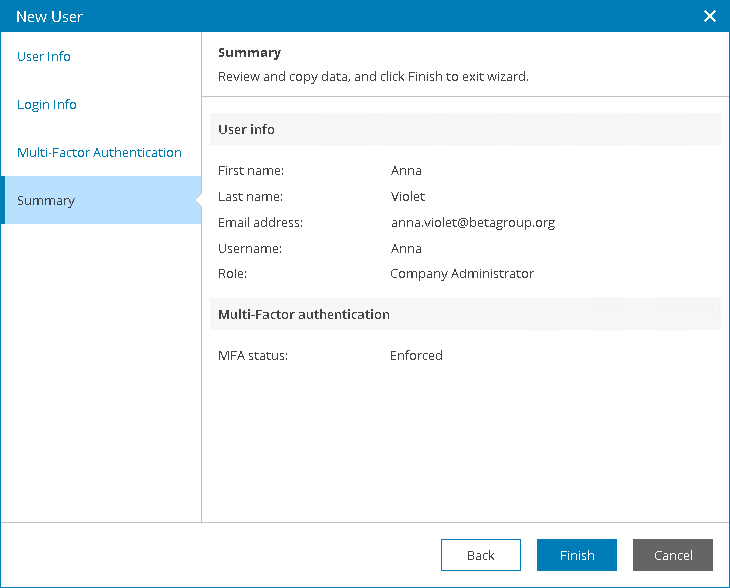This screenshot has width=730, height=588.
Task: Click the Enforced MFA status value
Action: click(416, 355)
